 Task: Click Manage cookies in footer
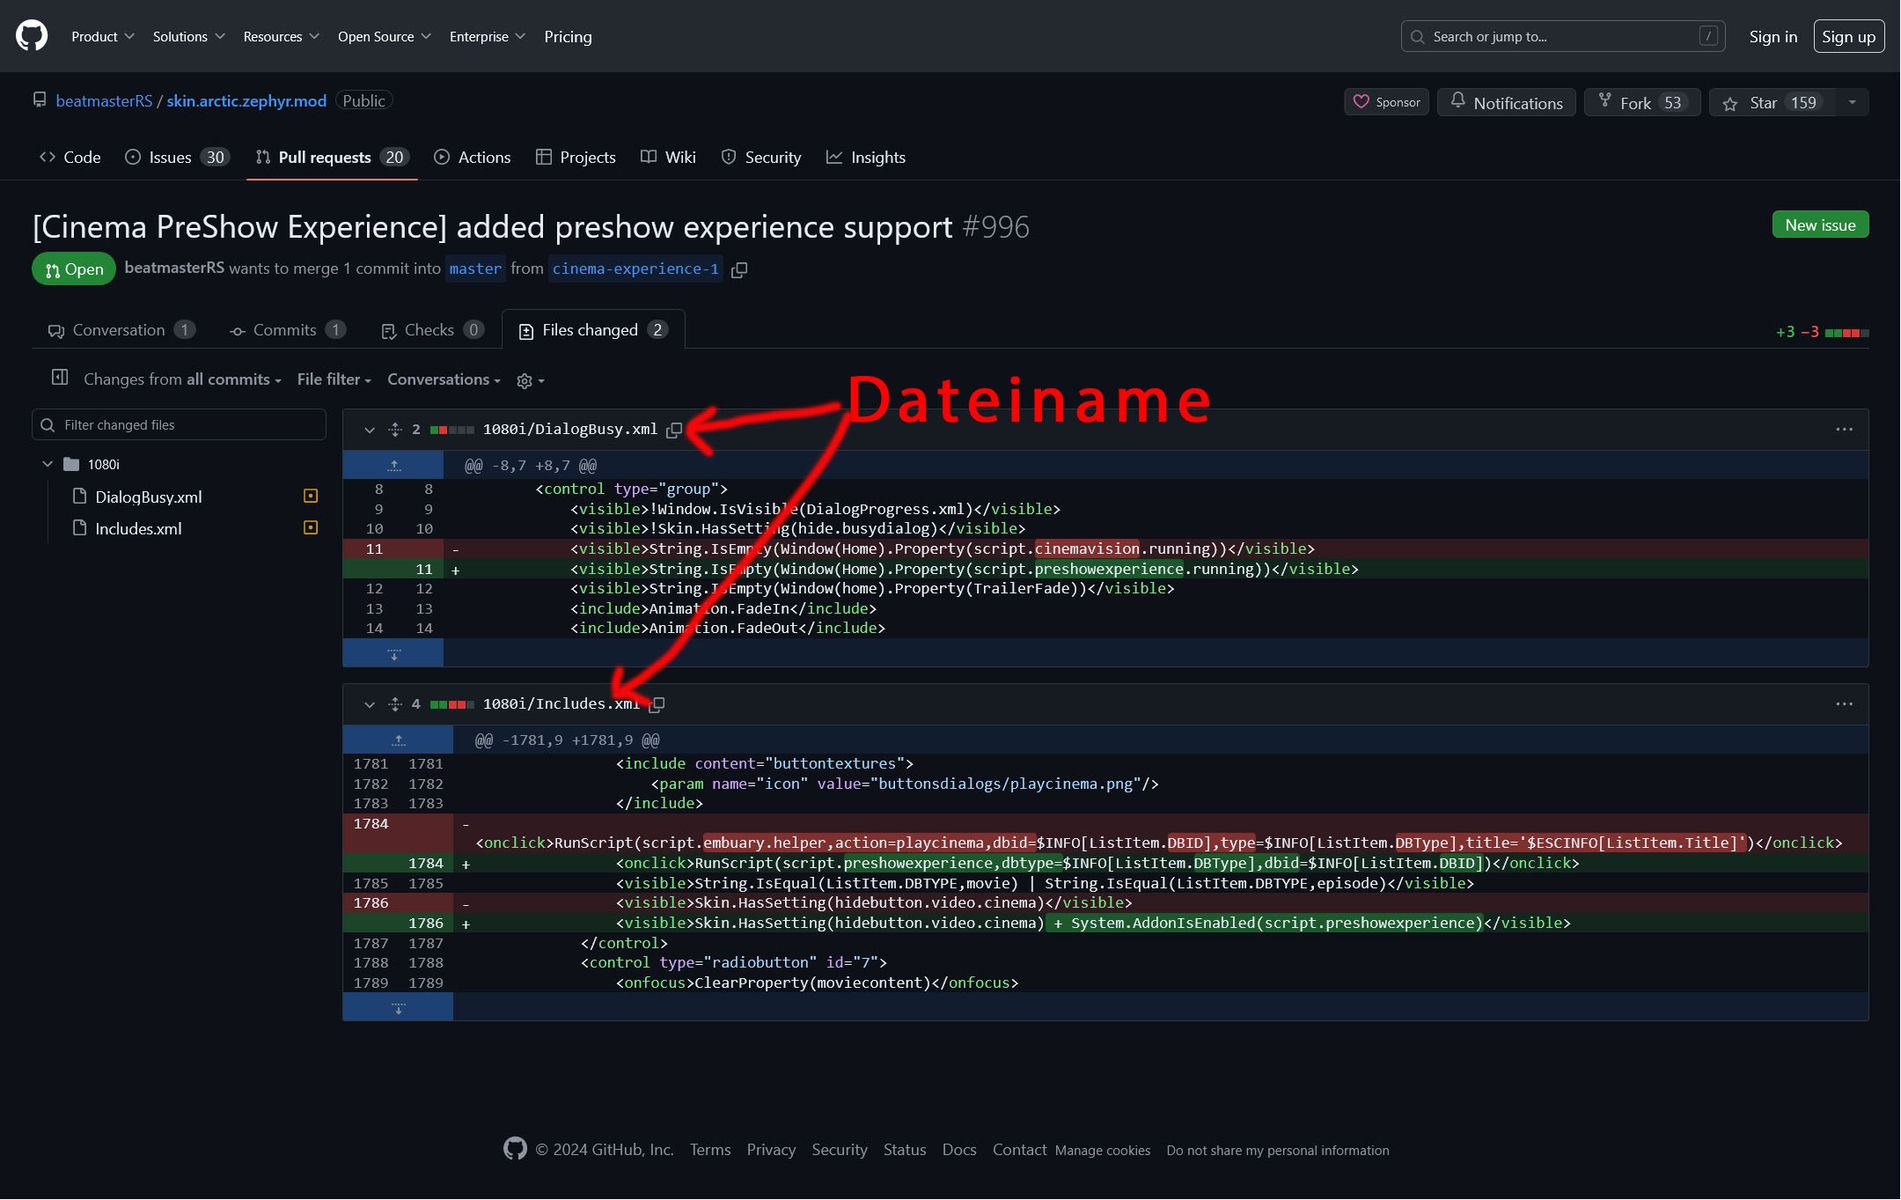(1102, 1151)
